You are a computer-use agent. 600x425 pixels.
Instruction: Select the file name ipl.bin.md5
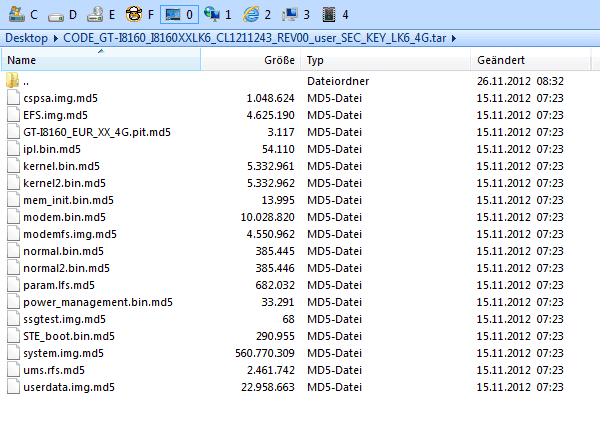click(52, 149)
